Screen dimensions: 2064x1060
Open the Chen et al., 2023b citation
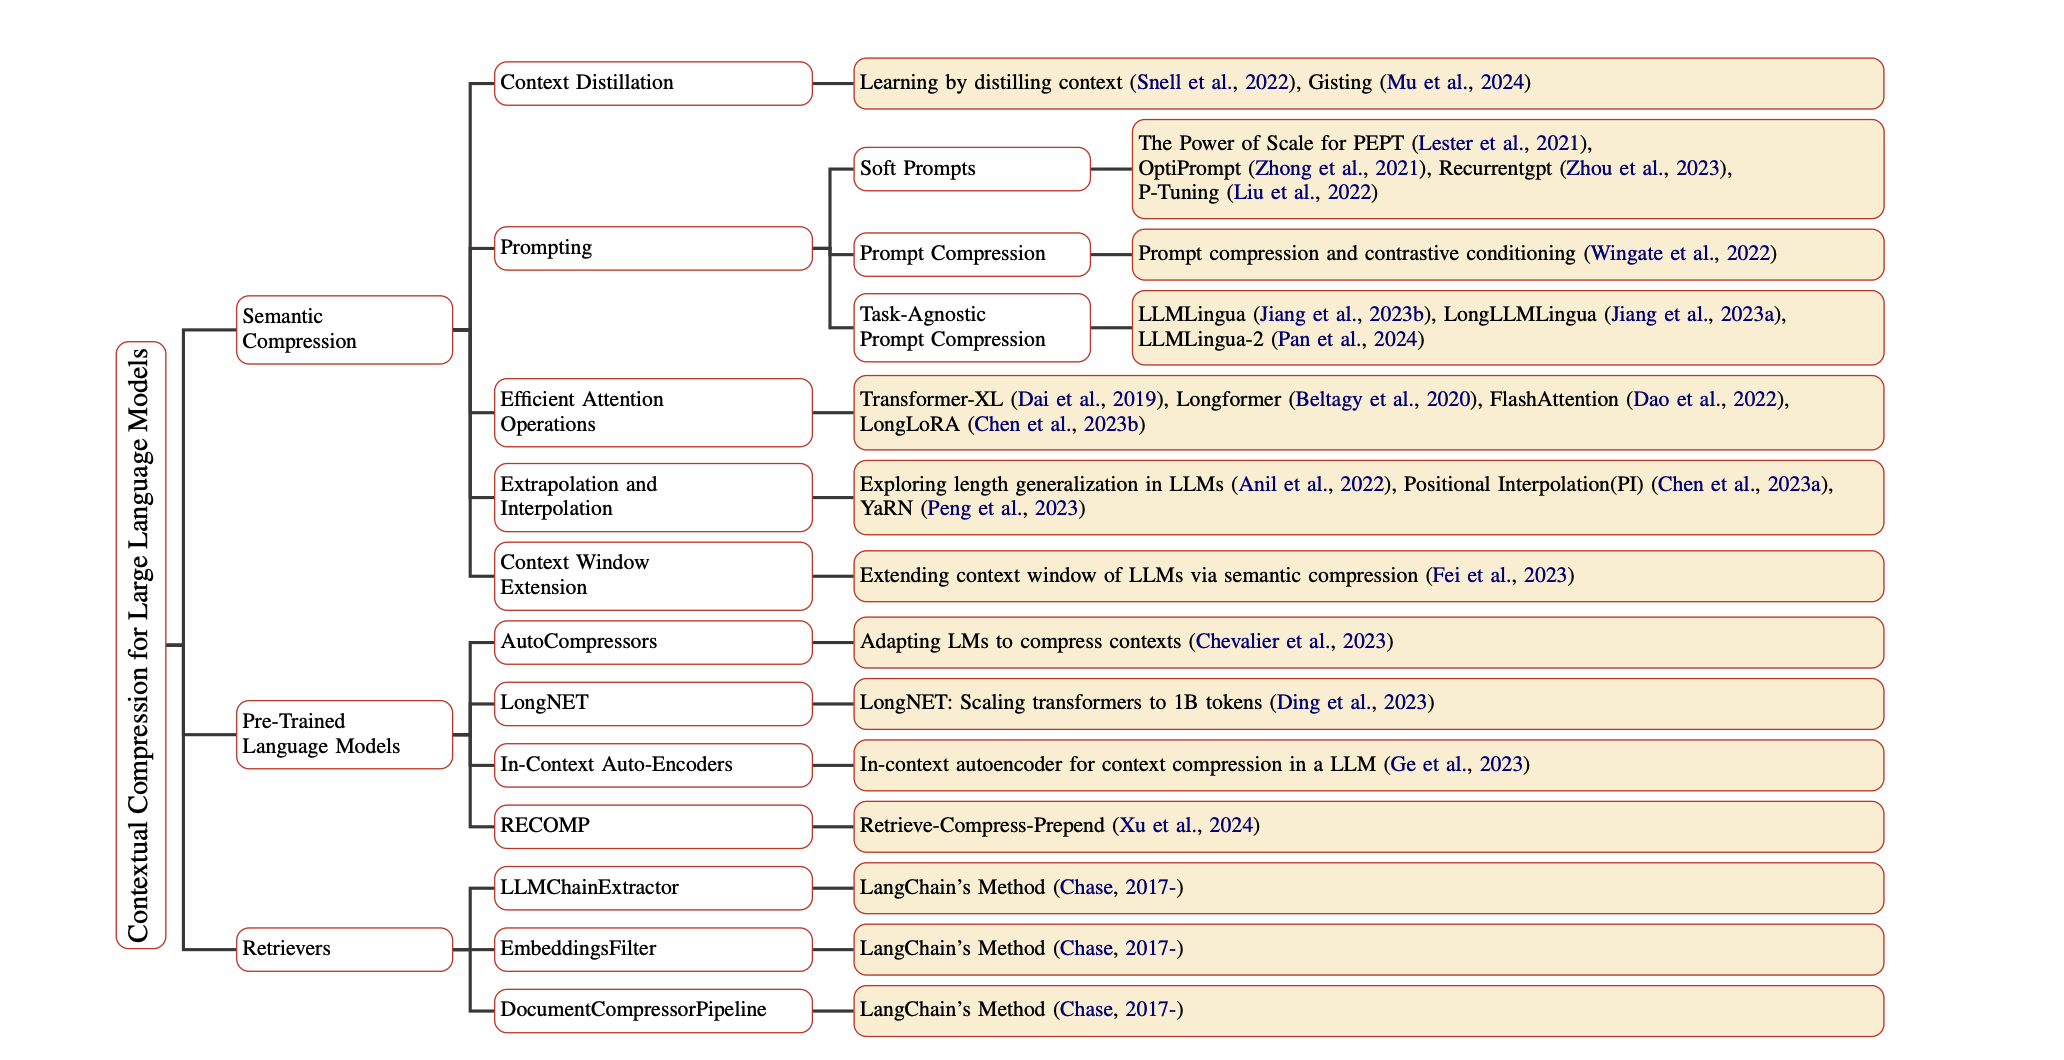1056,425
